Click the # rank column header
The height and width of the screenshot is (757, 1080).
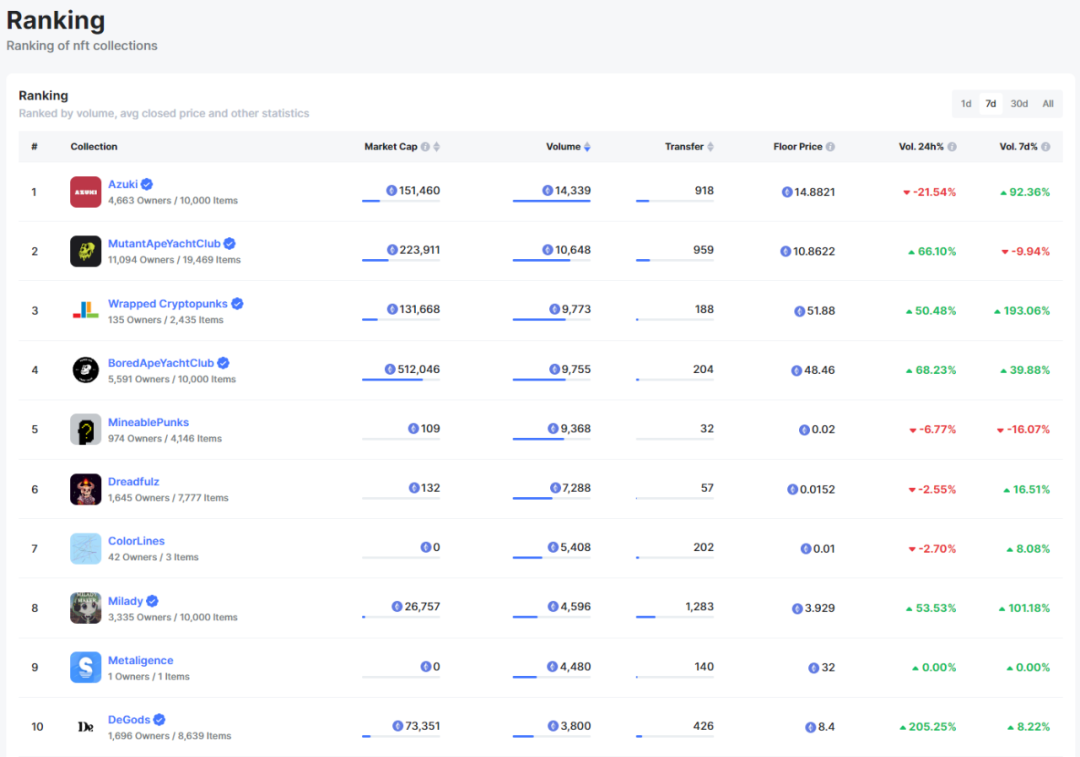(34, 147)
